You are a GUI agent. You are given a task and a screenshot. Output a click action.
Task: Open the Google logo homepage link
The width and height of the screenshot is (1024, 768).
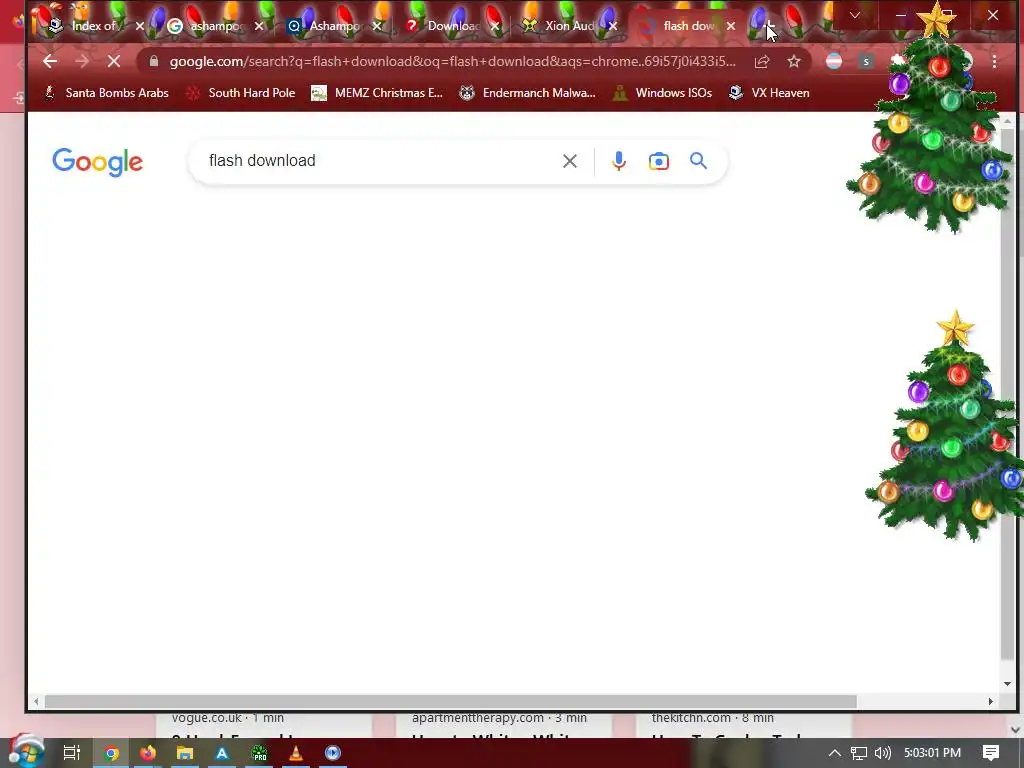coord(97,162)
